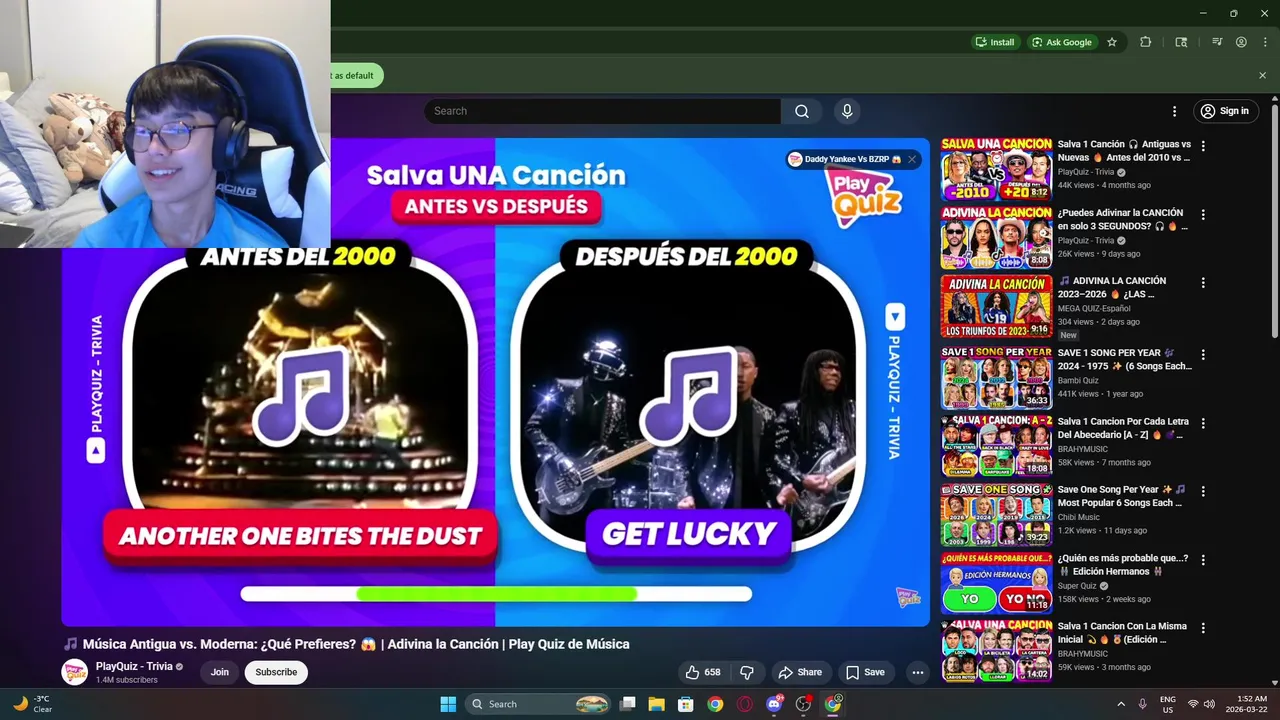This screenshot has width=1280, height=720.
Task: Open '¿Puedes Adivinar la CANCIÓN' 8:08 thumbnail
Action: (996, 238)
